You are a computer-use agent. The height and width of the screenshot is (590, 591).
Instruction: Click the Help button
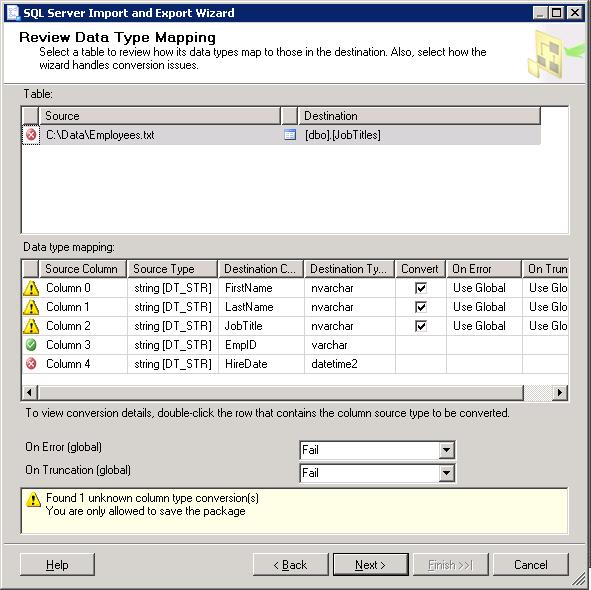[x=57, y=564]
